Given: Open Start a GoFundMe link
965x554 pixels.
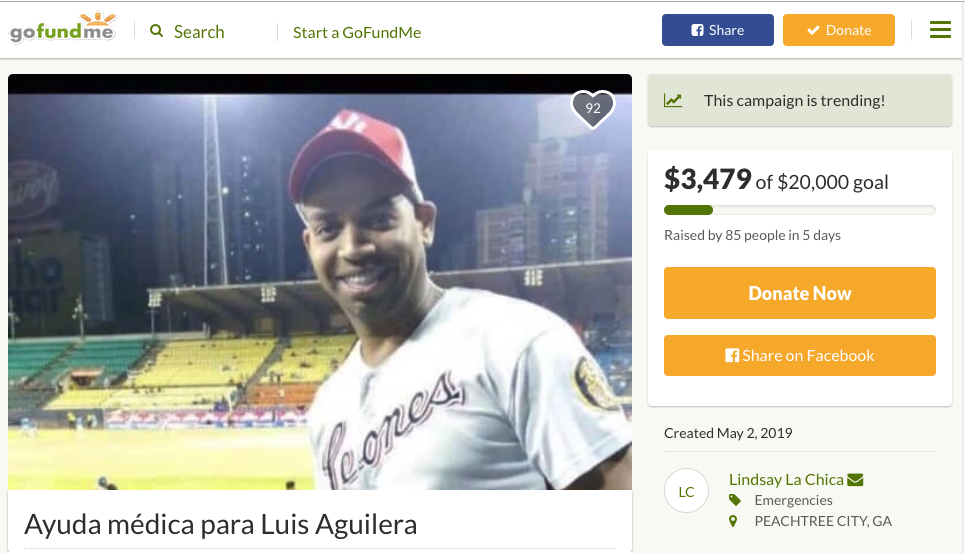Looking at the screenshot, I should point(357,32).
